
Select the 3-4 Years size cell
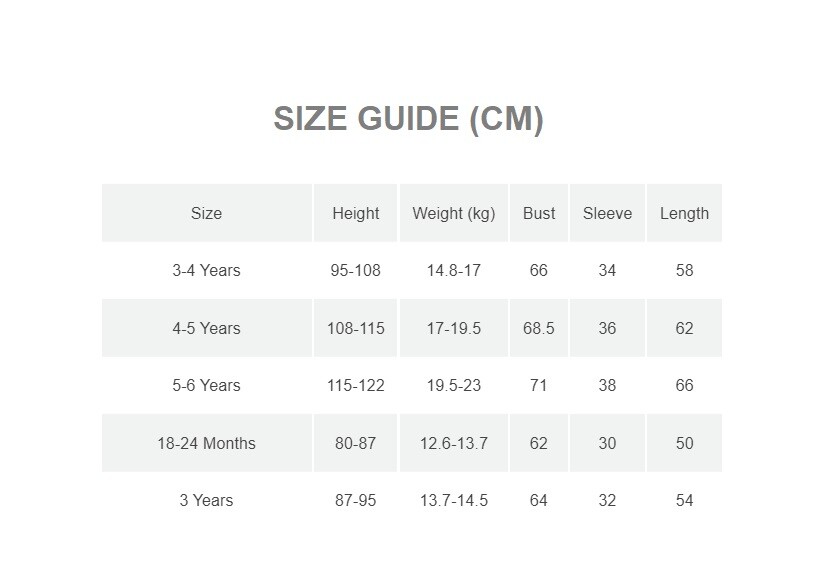[x=206, y=270]
